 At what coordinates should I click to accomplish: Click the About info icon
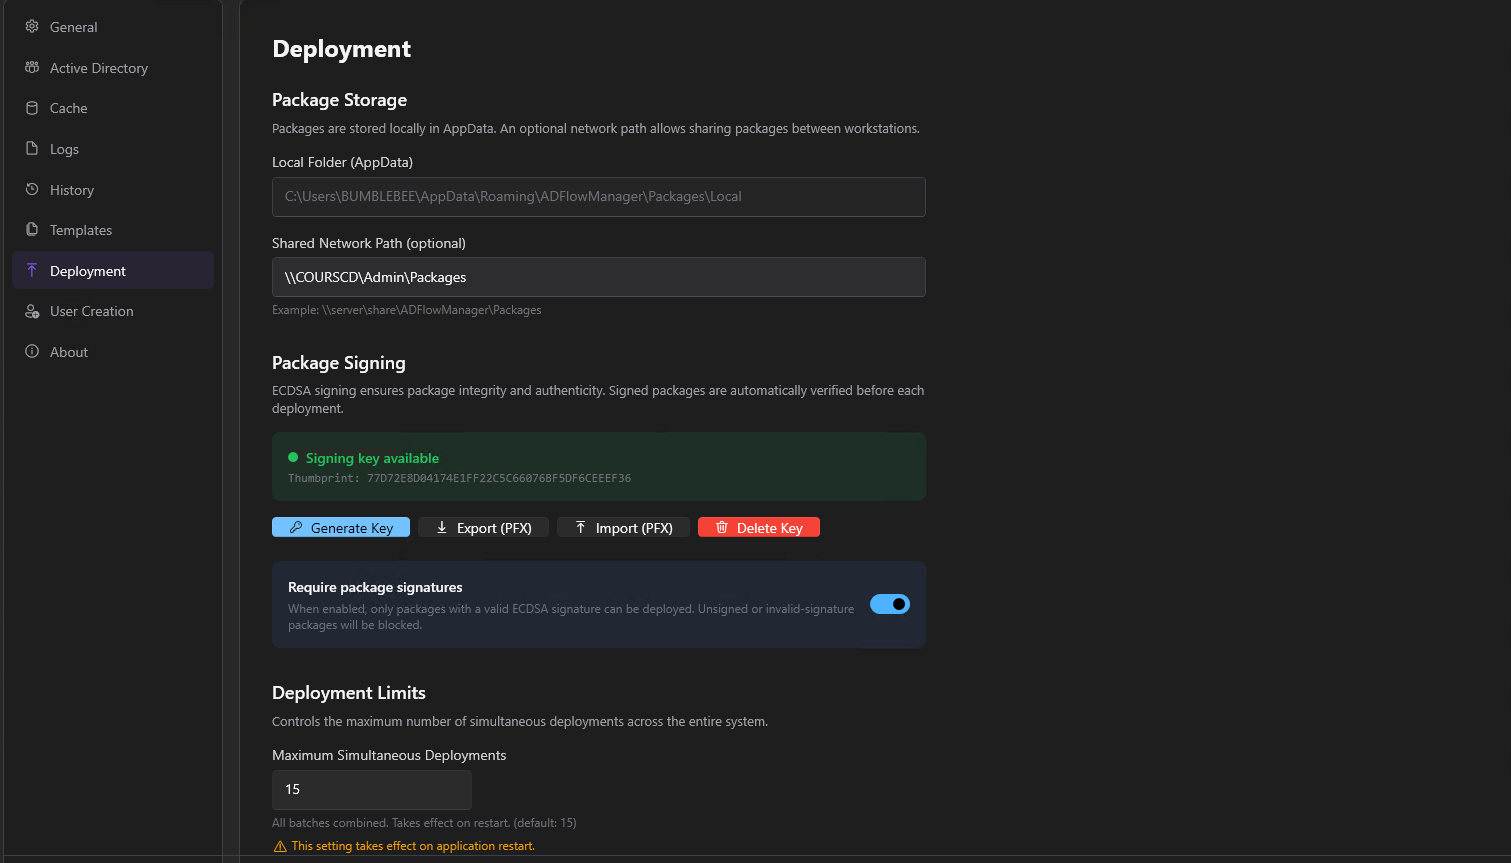(x=33, y=351)
